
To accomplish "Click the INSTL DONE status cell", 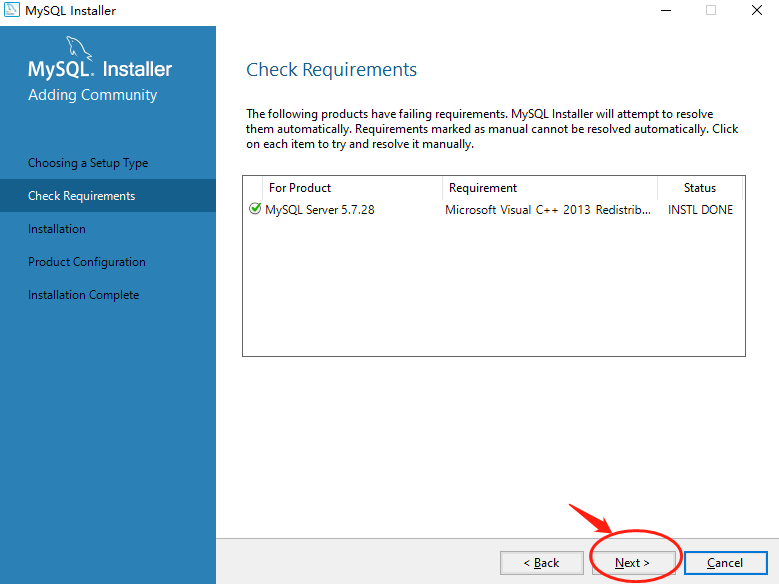I will pos(700,210).
